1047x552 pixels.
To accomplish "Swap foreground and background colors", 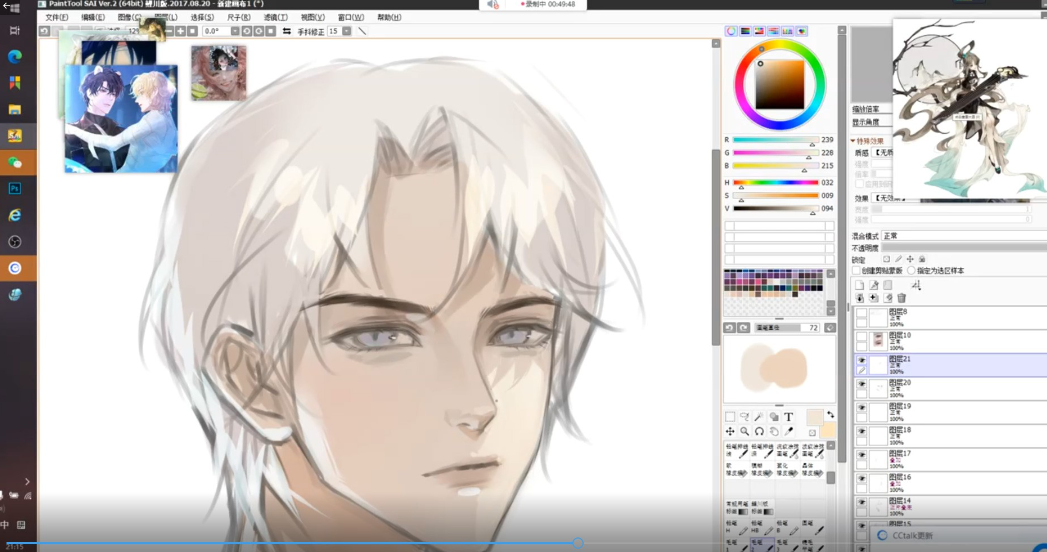I will pos(830,415).
